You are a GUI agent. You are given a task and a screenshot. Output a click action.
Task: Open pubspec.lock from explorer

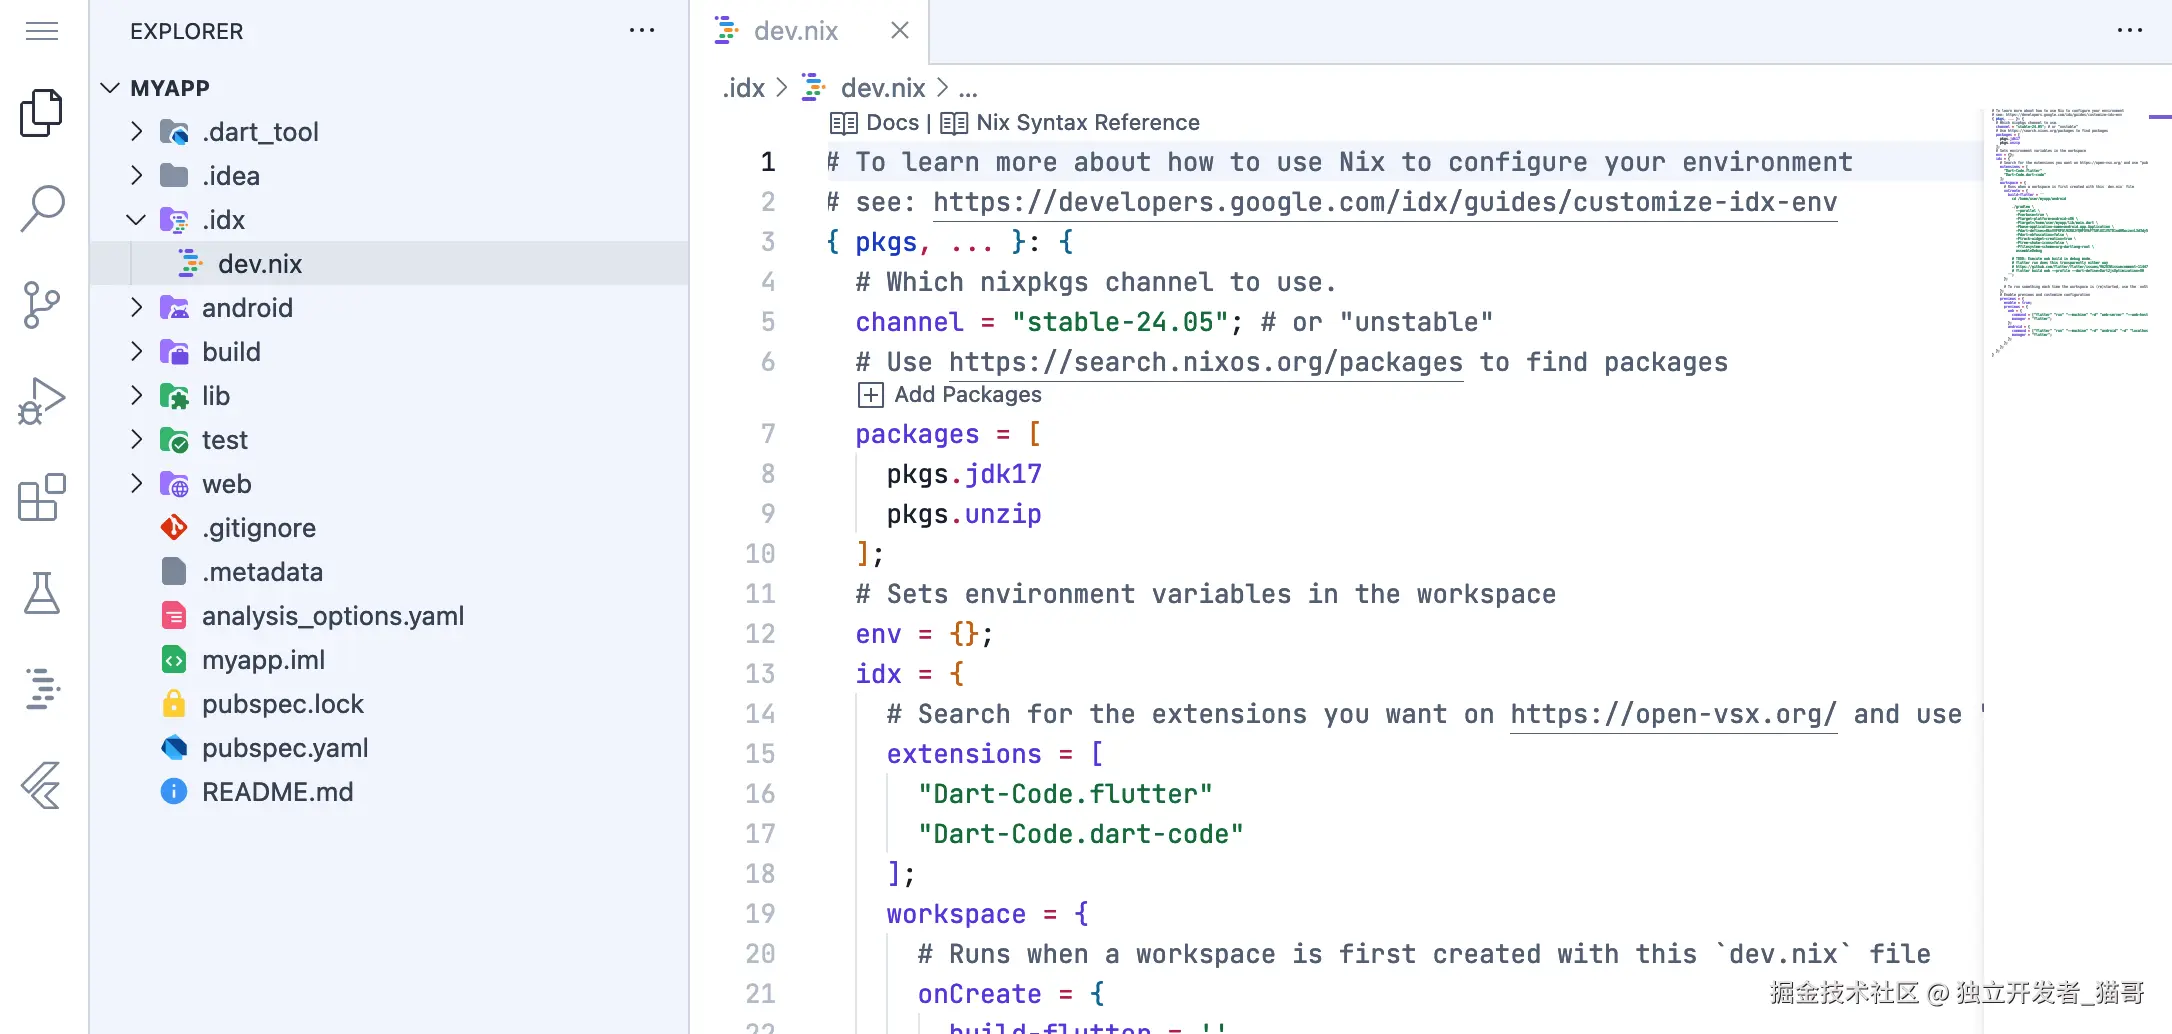[283, 704]
